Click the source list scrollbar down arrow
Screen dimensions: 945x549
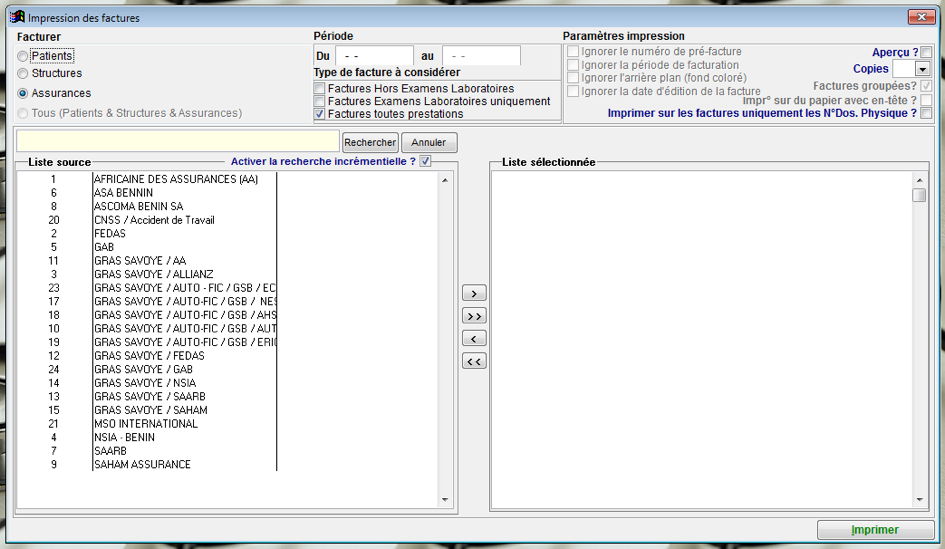pyautogui.click(x=445, y=501)
